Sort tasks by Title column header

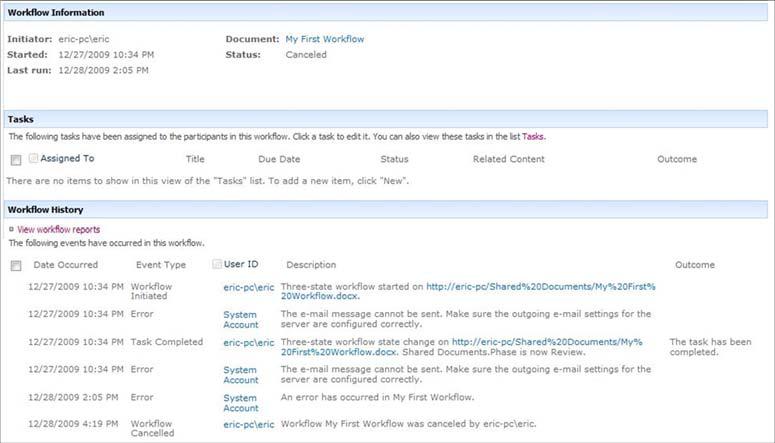(195, 159)
